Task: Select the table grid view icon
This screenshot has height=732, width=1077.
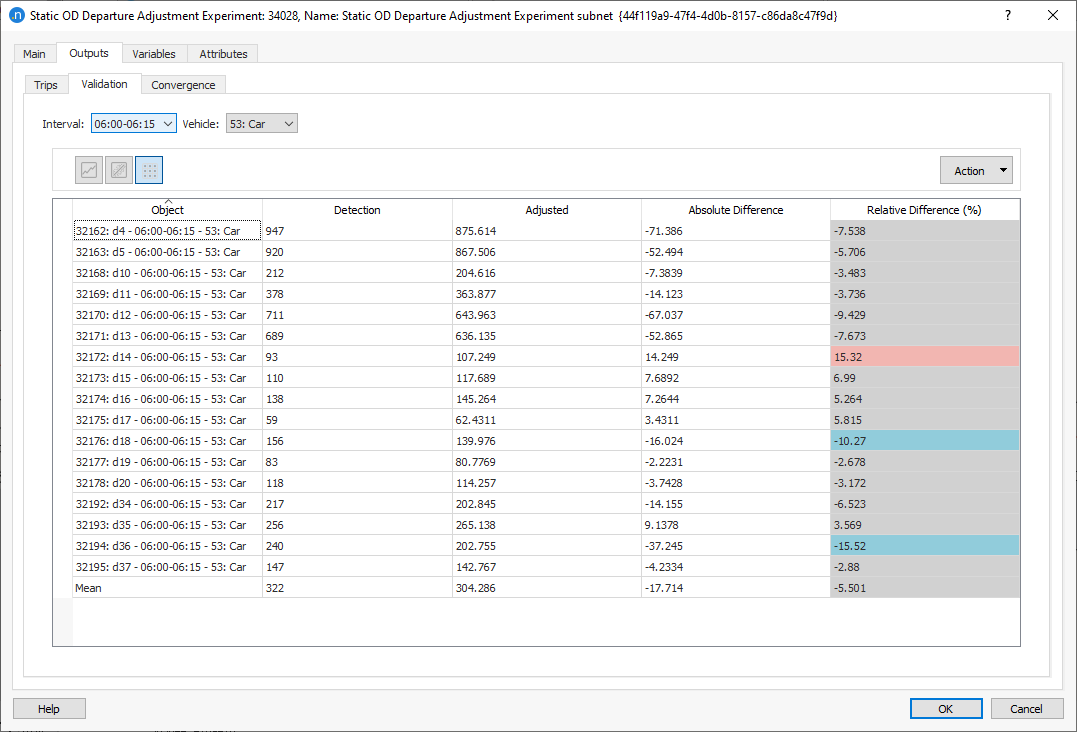Action: coord(148,169)
